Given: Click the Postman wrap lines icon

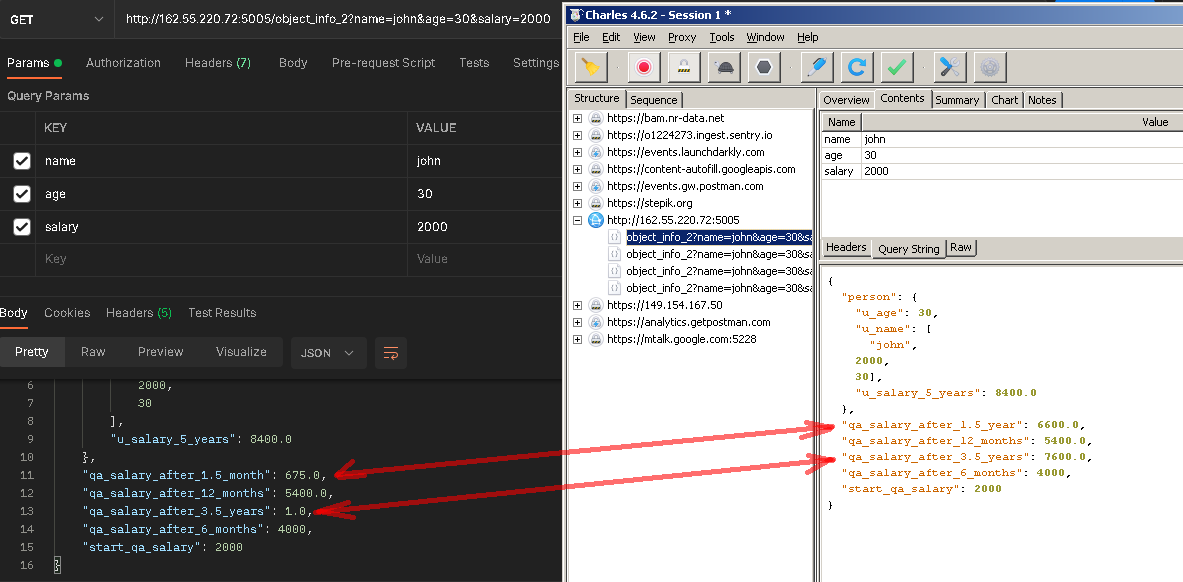Looking at the screenshot, I should tap(391, 353).
